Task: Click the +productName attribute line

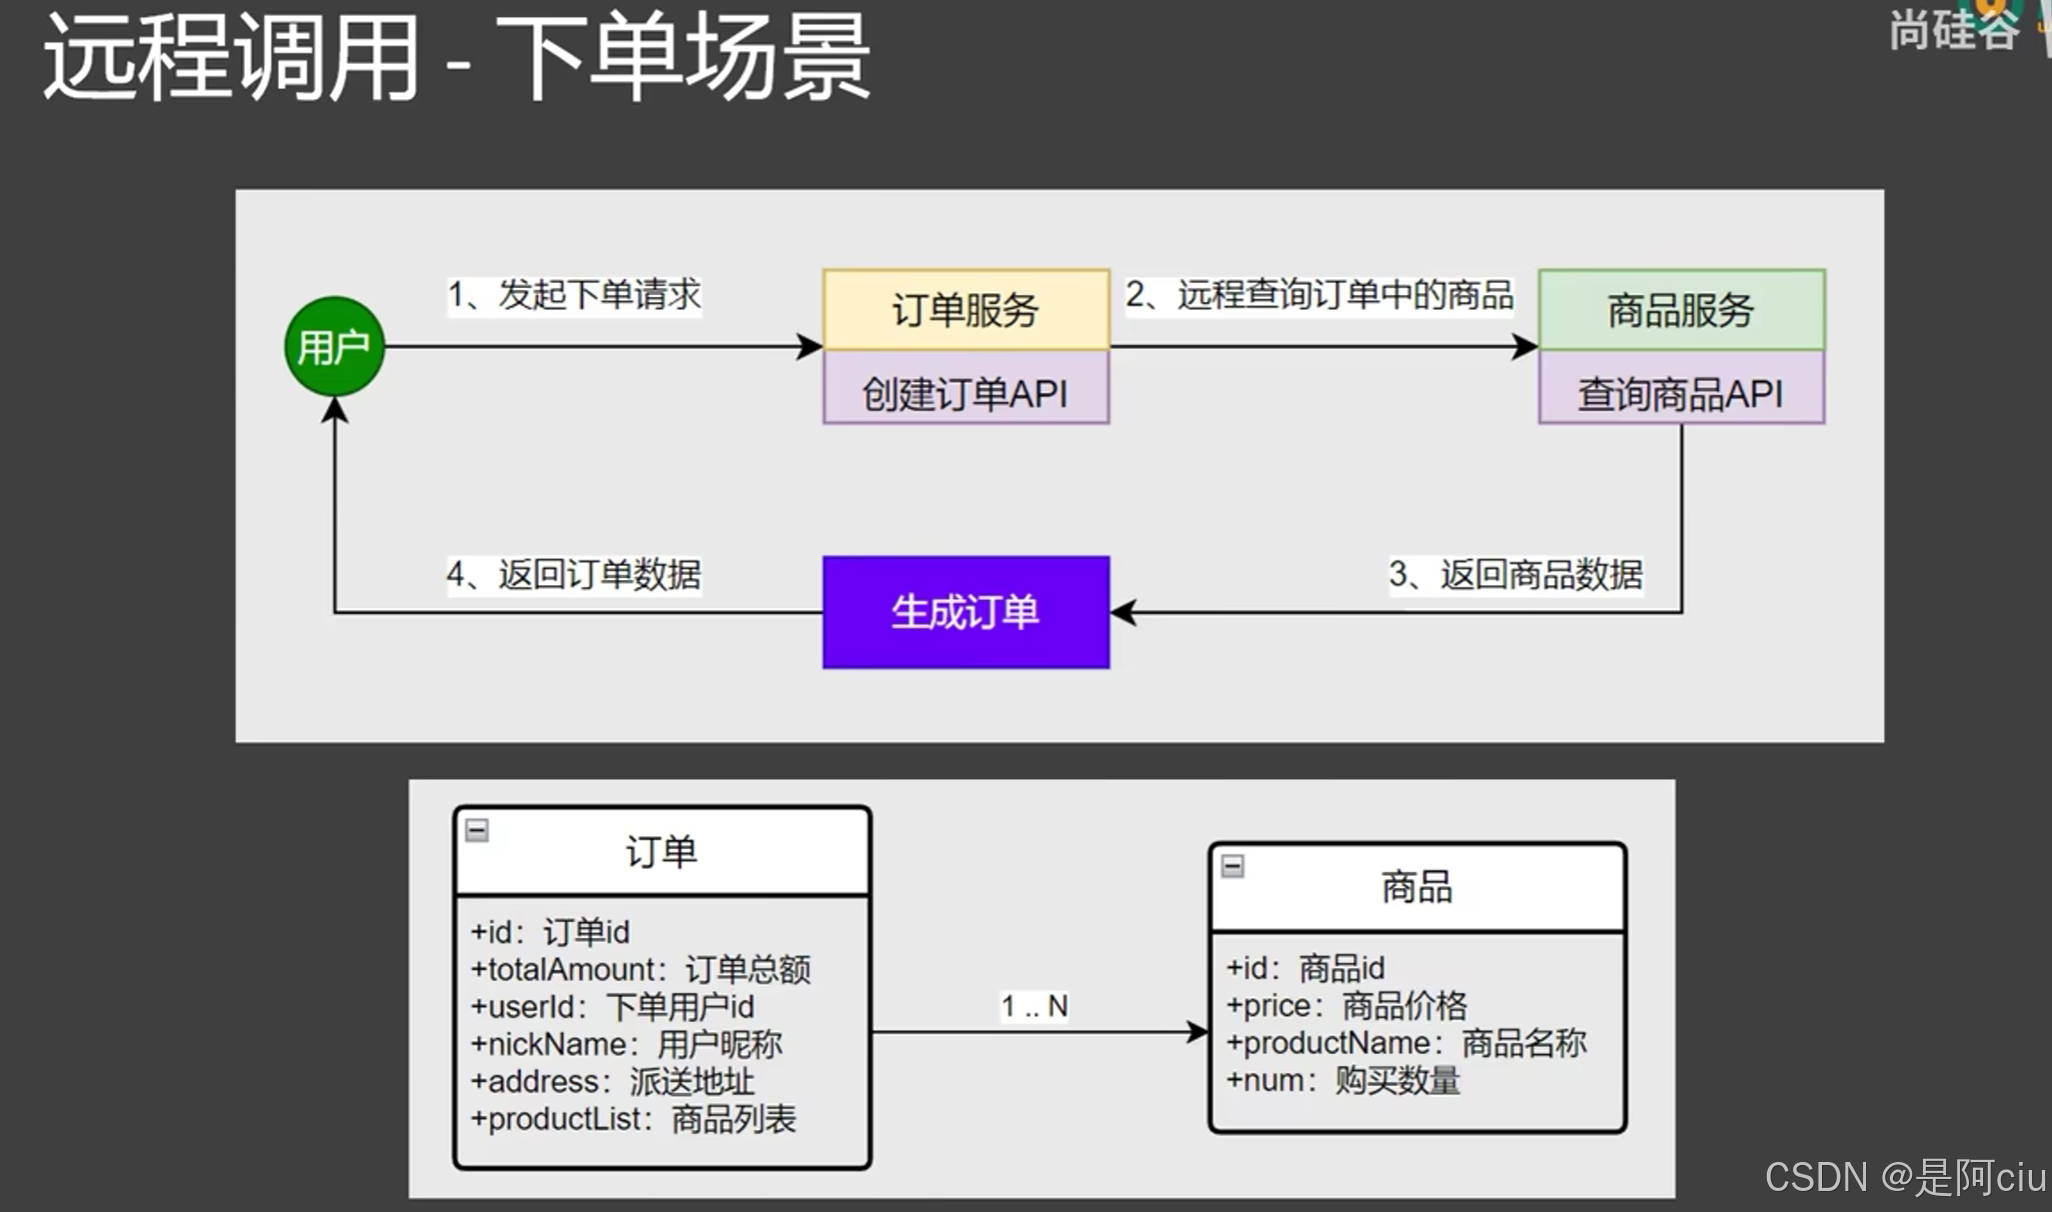Action: point(1405,1043)
